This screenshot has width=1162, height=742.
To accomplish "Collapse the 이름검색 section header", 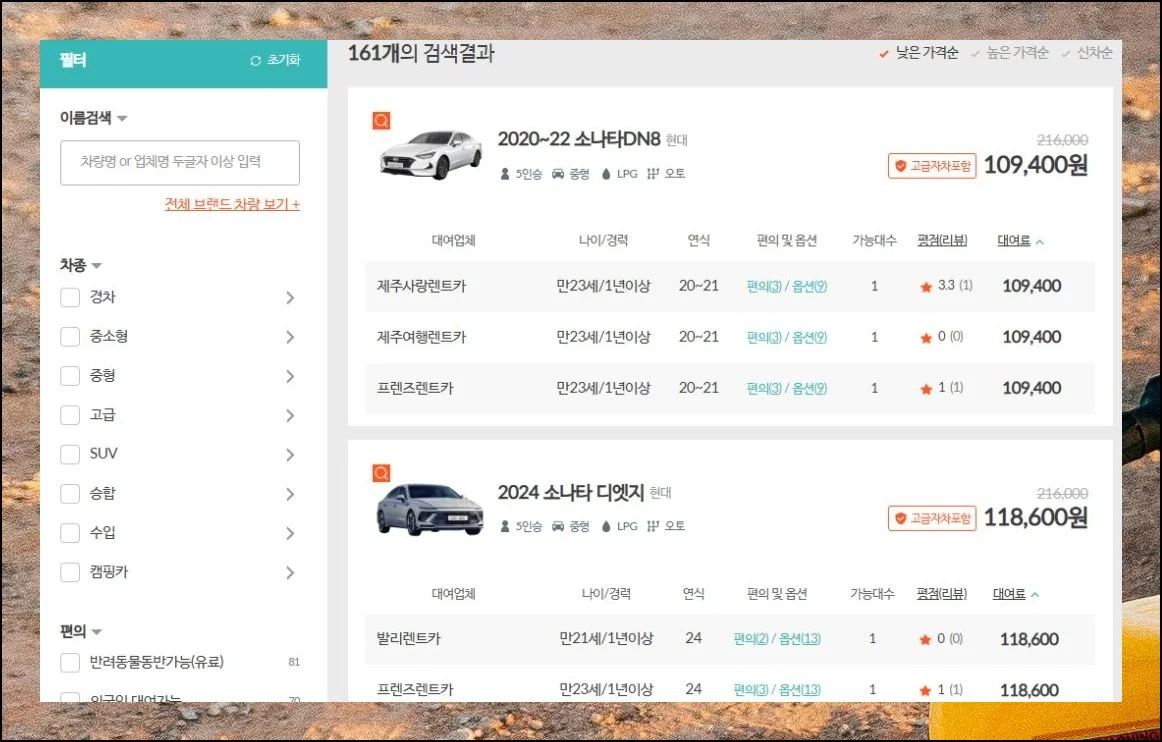I will point(93,118).
